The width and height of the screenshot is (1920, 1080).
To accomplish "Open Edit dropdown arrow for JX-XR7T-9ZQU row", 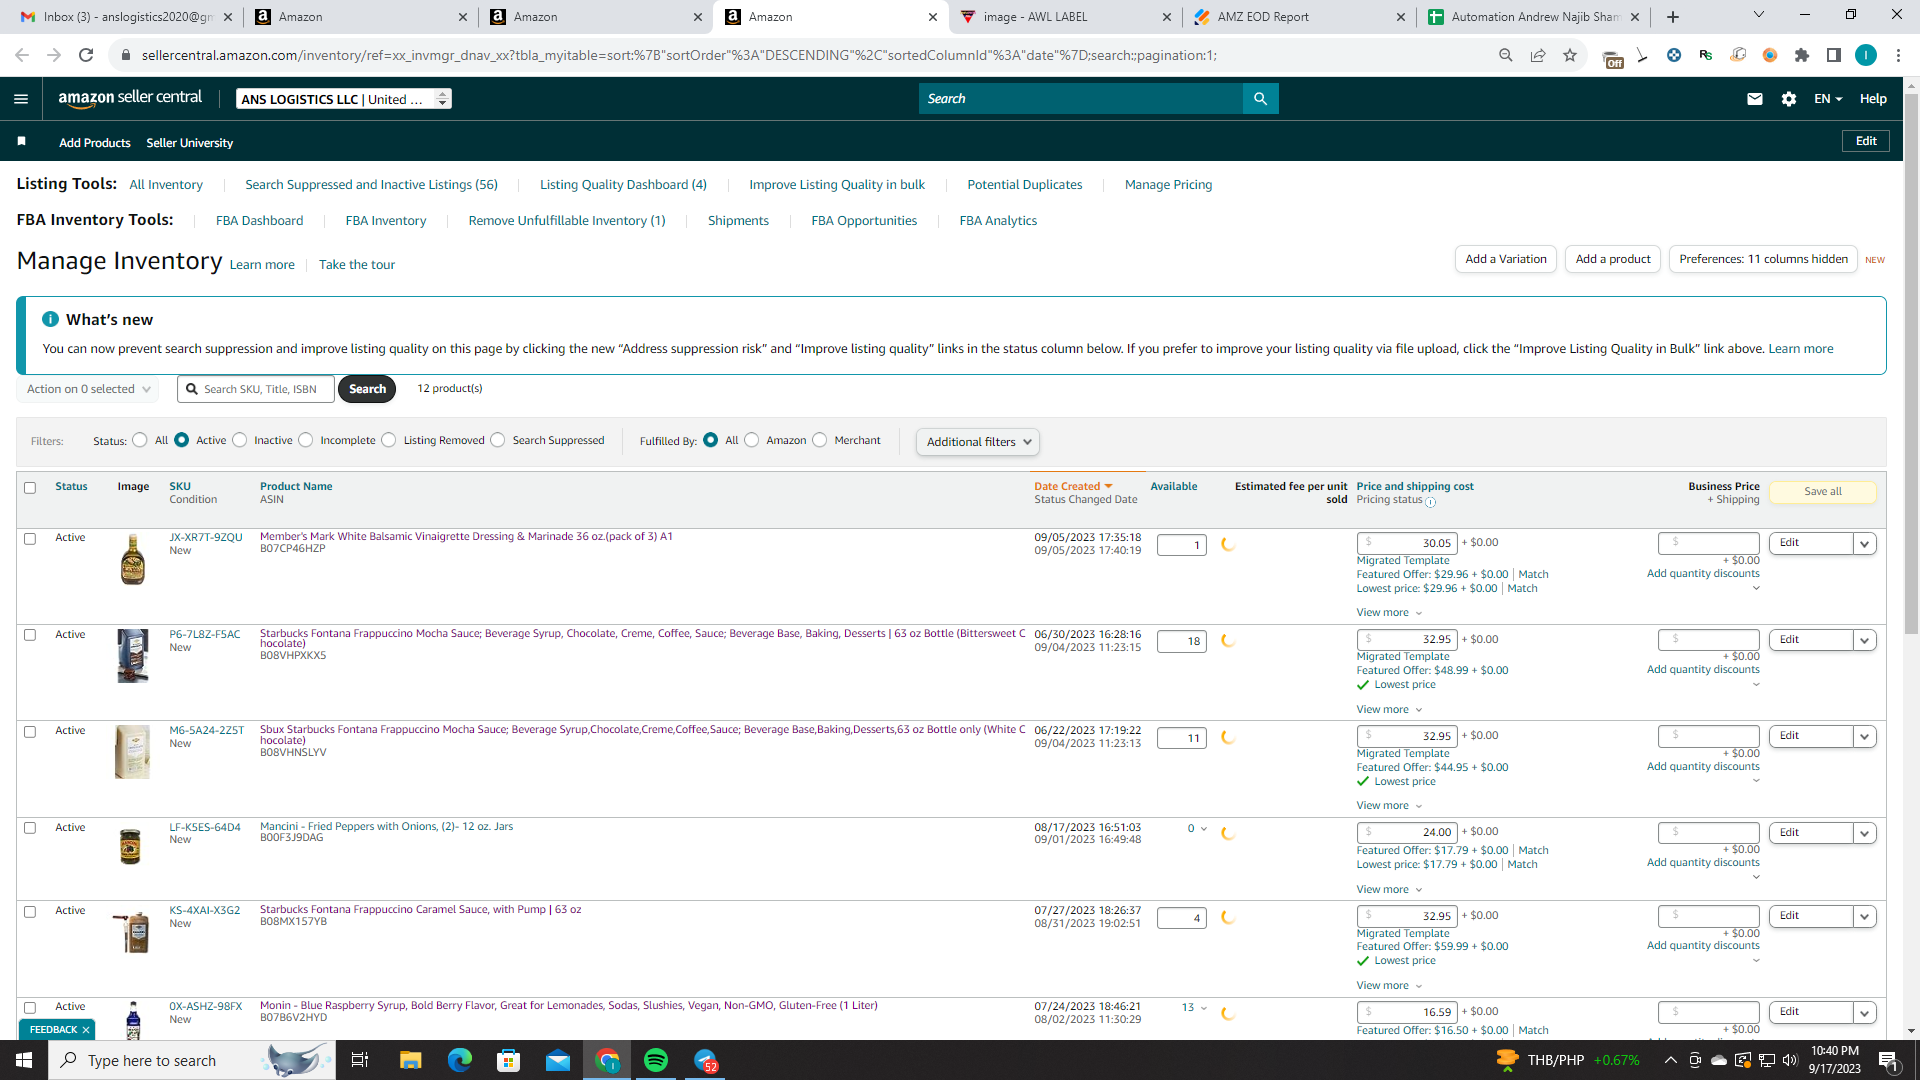I will 1865,544.
